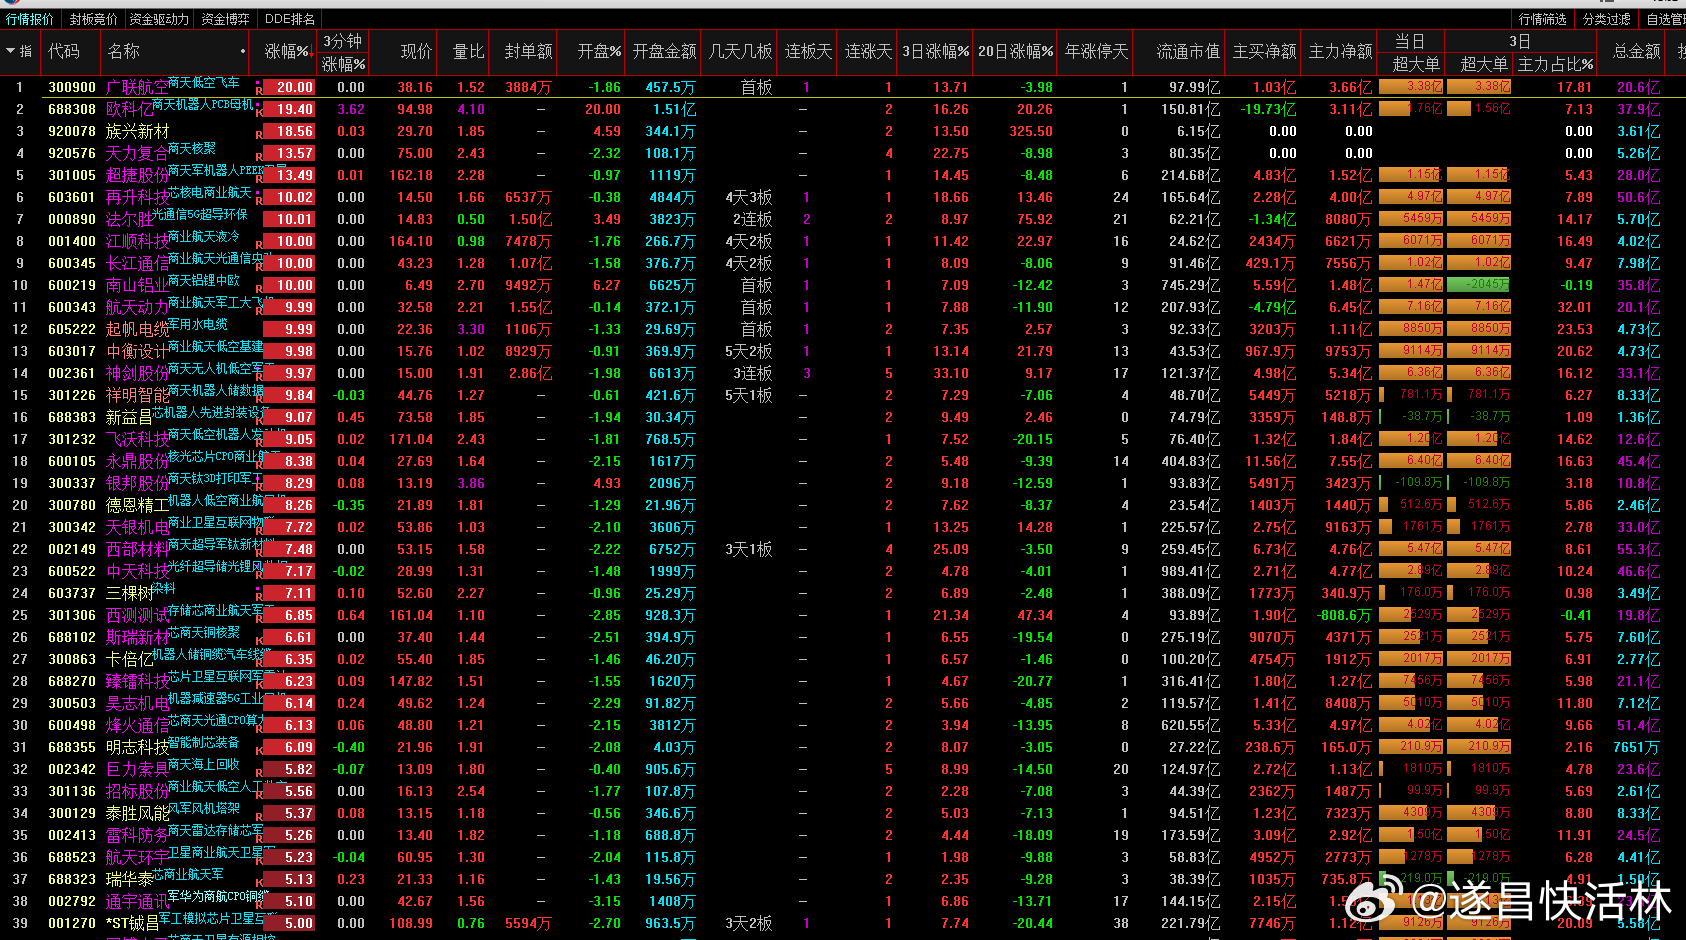Select stock 泰胜风能 in row 34
This screenshot has width=1686, height=940.
(137, 814)
